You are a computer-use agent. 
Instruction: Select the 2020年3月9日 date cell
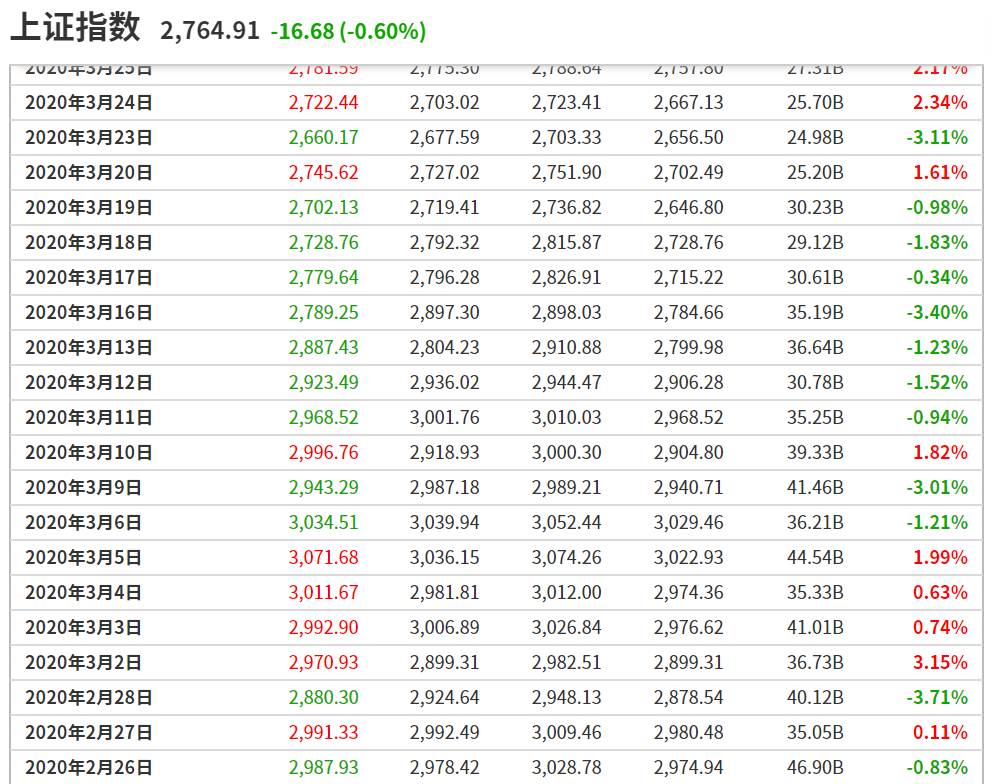[x=83, y=487]
